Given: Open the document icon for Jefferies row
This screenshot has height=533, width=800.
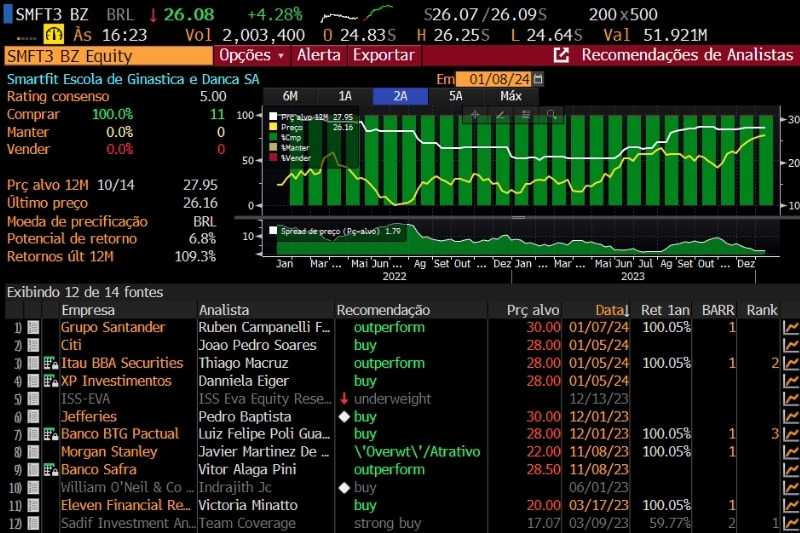Looking at the screenshot, I should tap(33, 417).
